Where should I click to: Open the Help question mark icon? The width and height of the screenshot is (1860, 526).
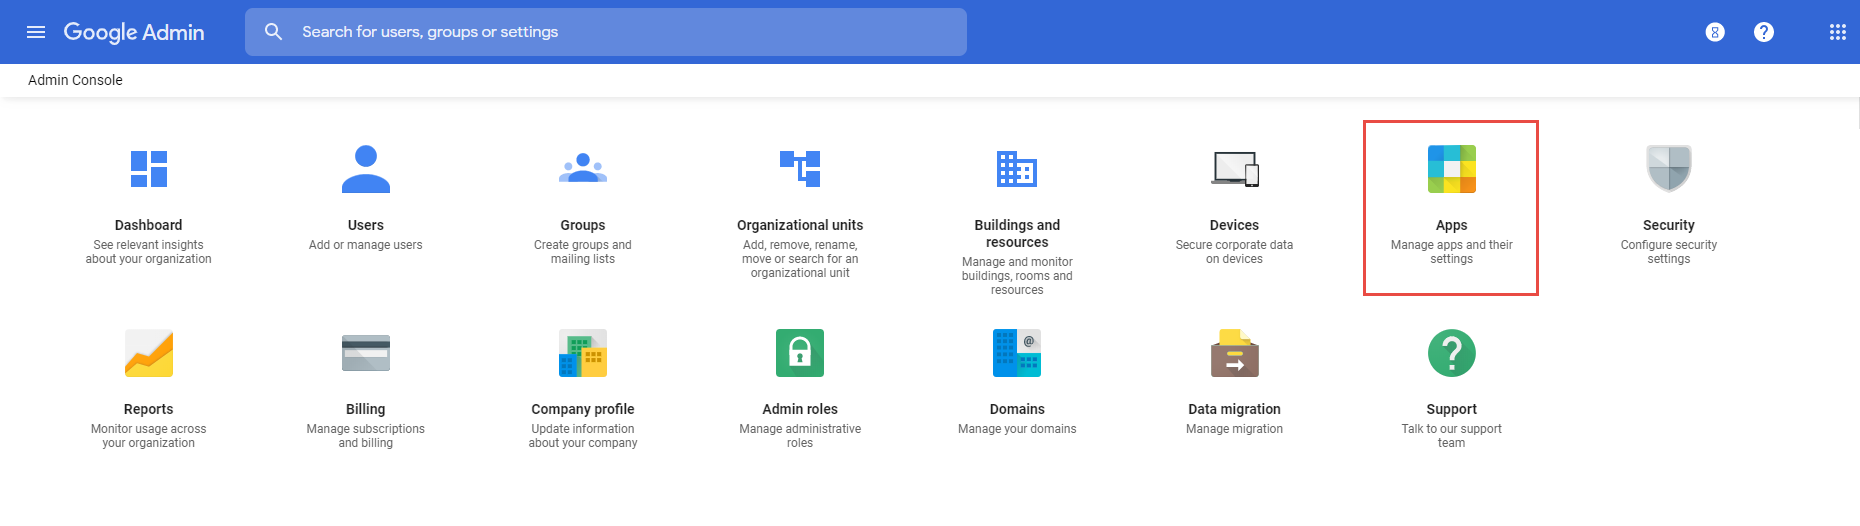point(1764,32)
